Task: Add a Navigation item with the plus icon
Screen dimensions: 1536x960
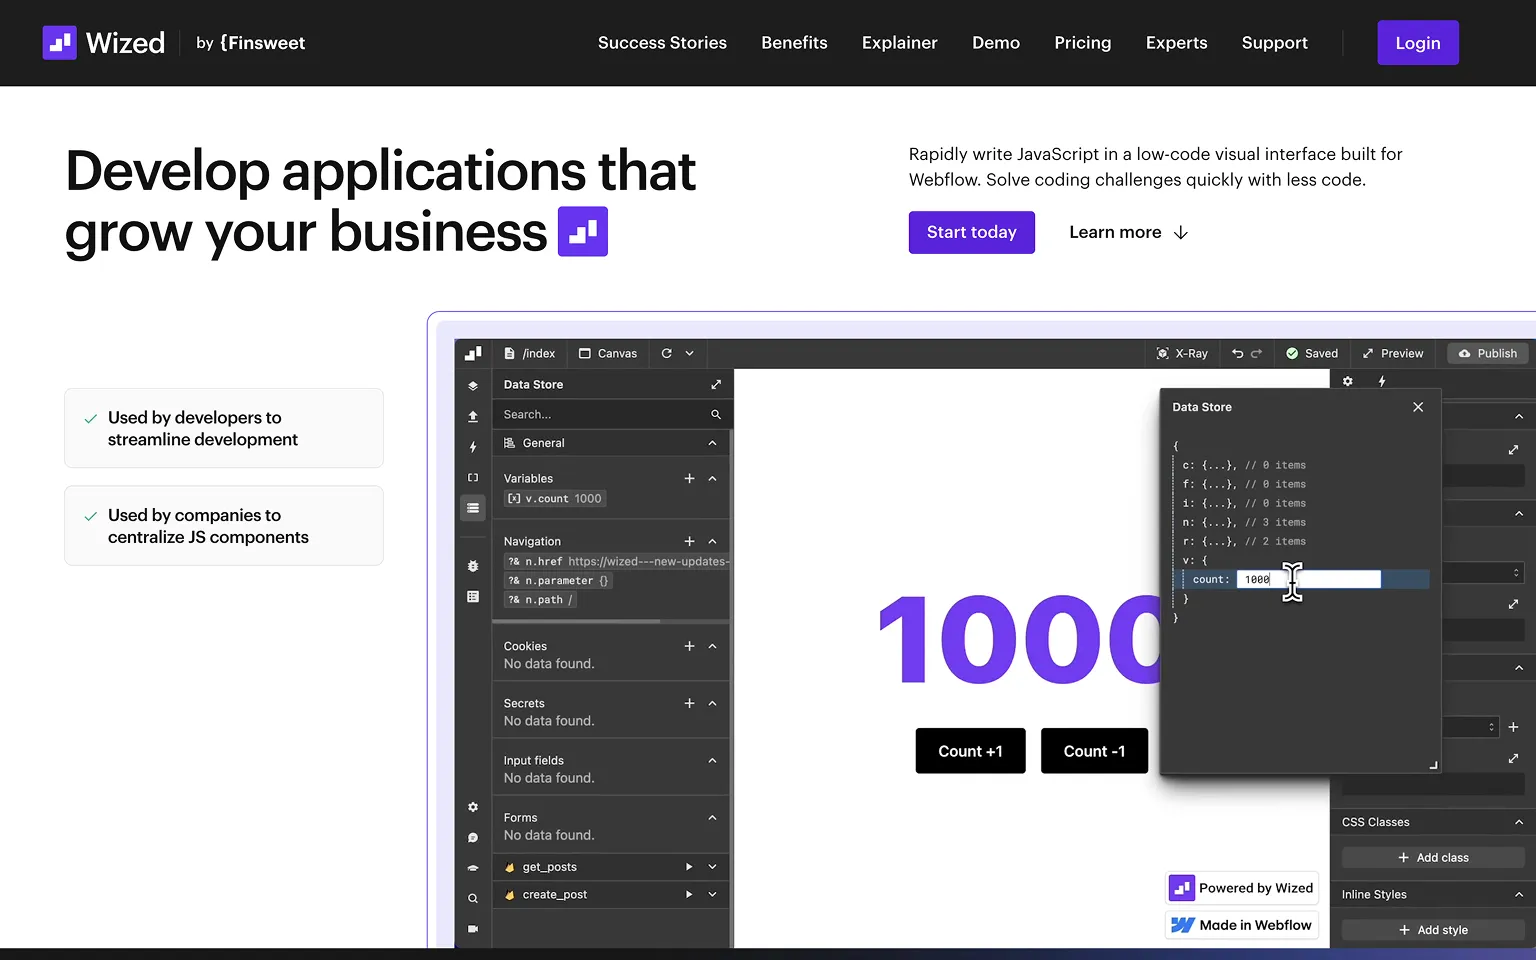Action: coord(689,541)
